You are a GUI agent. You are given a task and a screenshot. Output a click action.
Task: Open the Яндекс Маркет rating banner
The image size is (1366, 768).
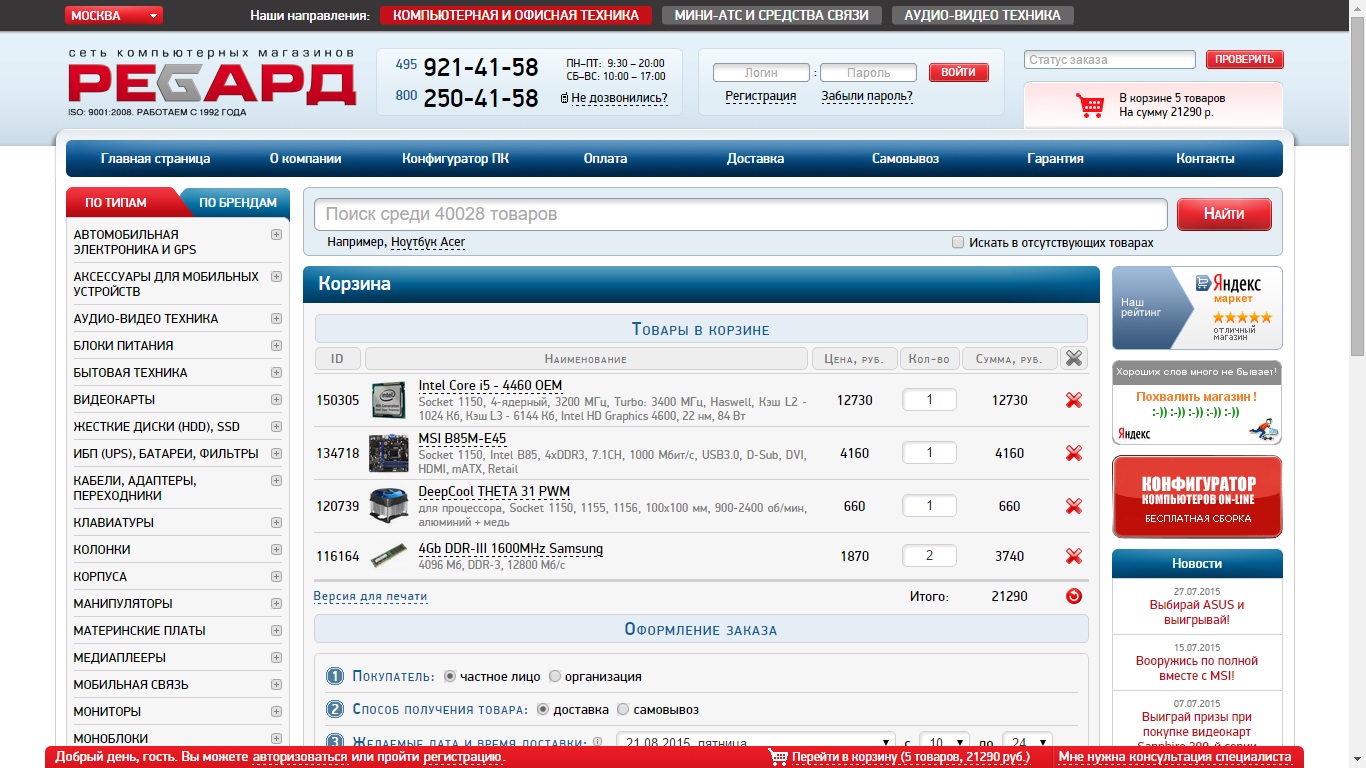pos(1197,308)
